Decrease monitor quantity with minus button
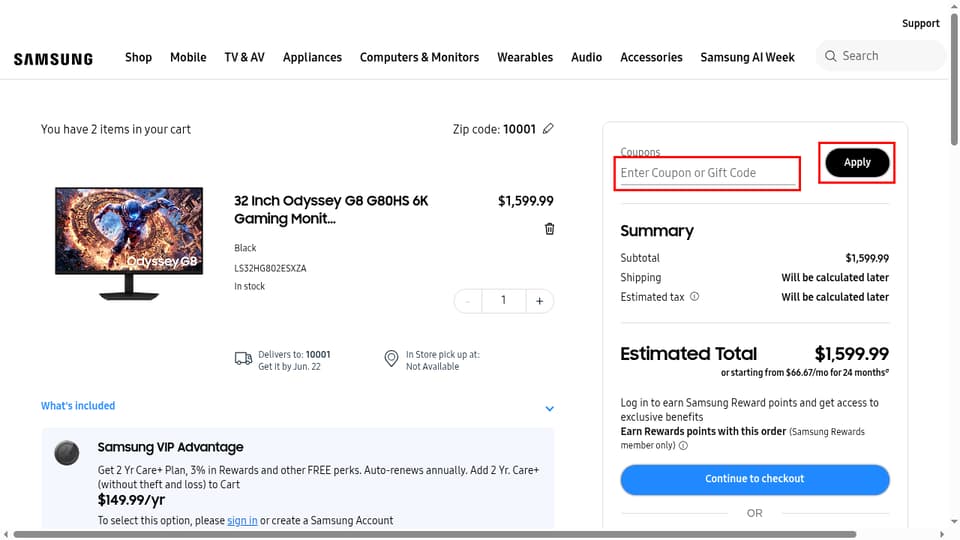Screen dimensions: 960x540 click(468, 301)
